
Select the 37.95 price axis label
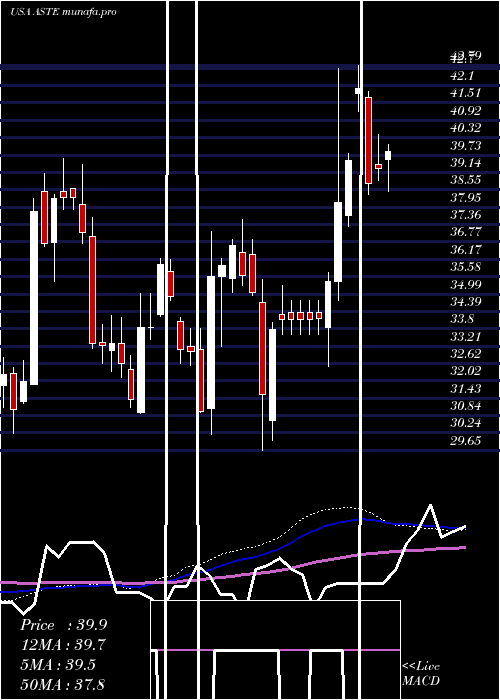click(x=466, y=197)
